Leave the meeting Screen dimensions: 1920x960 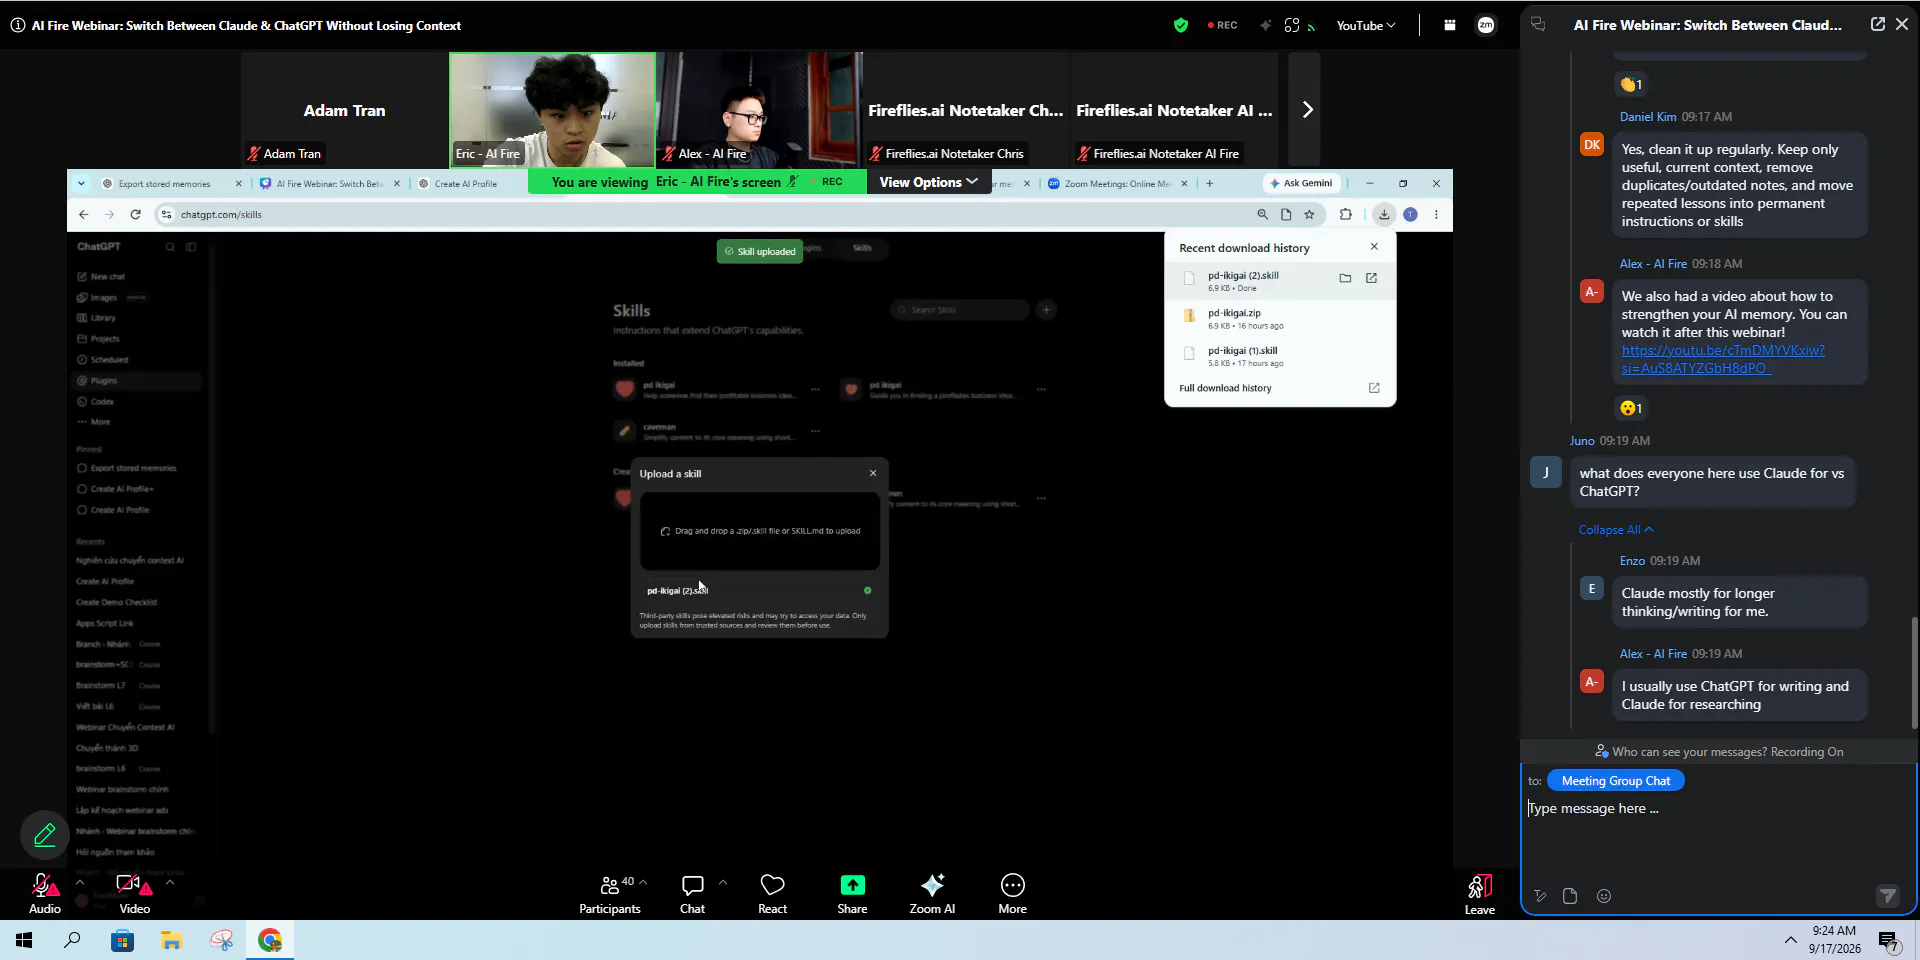[1480, 893]
